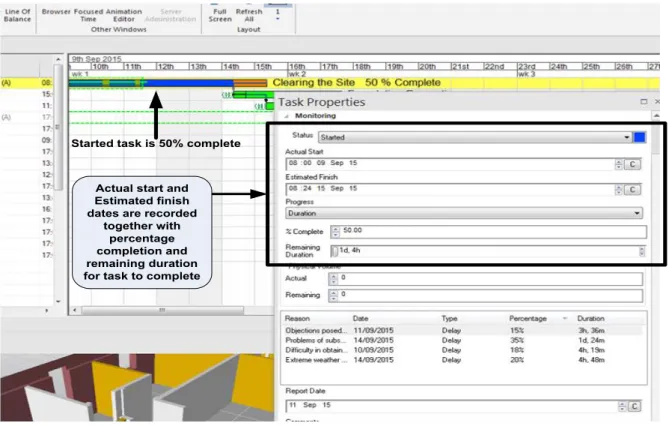Collapse the Monitoring section
Screen dimensions: 669x426
[287, 116]
